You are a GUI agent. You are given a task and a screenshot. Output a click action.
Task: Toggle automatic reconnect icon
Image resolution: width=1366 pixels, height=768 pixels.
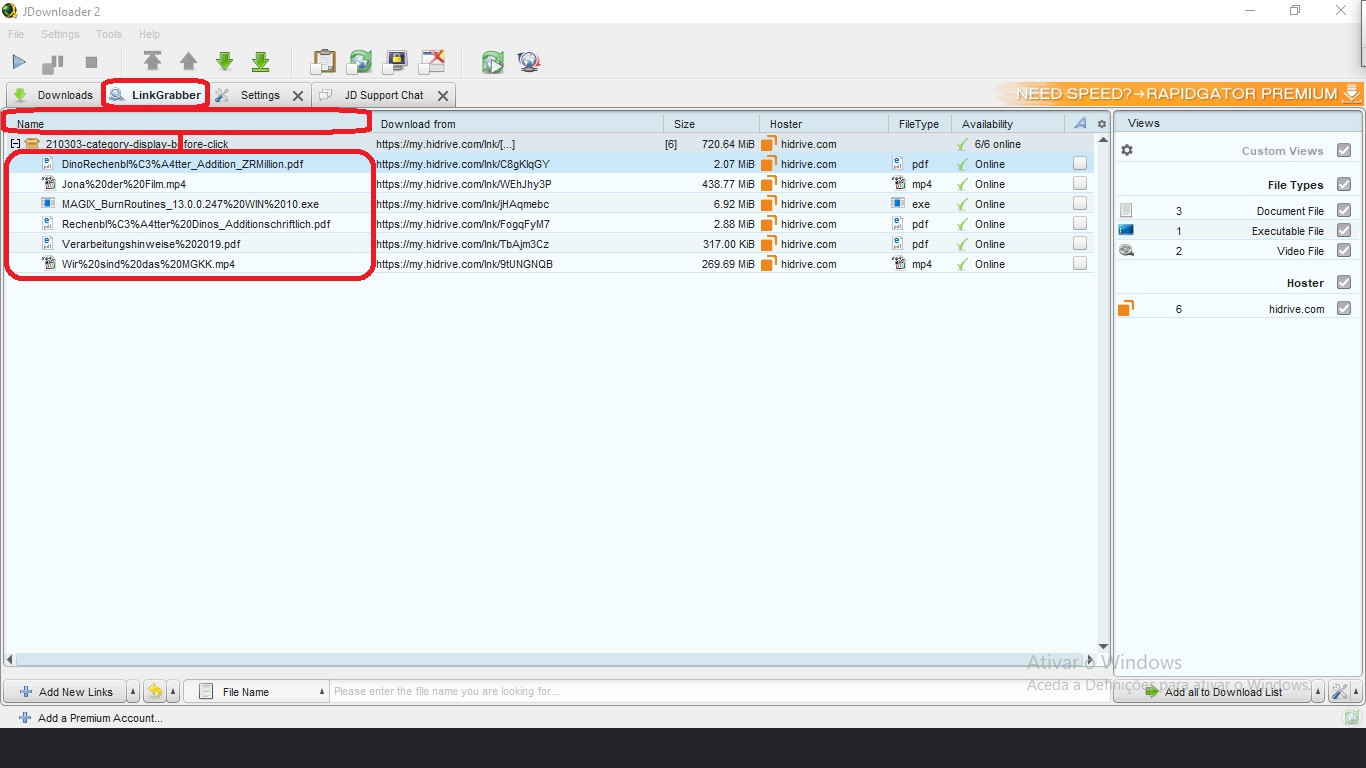(359, 62)
